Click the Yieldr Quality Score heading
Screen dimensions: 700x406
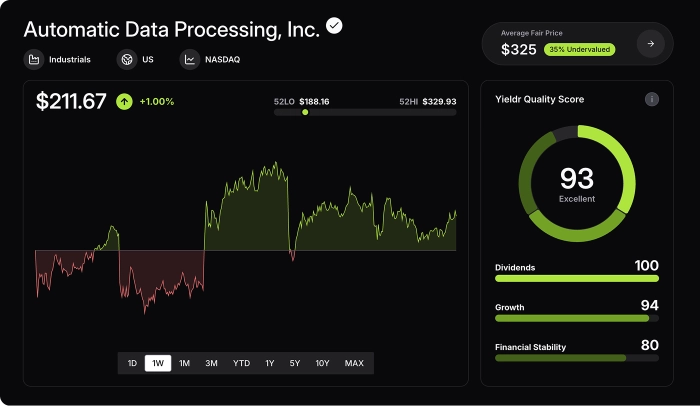tap(539, 99)
